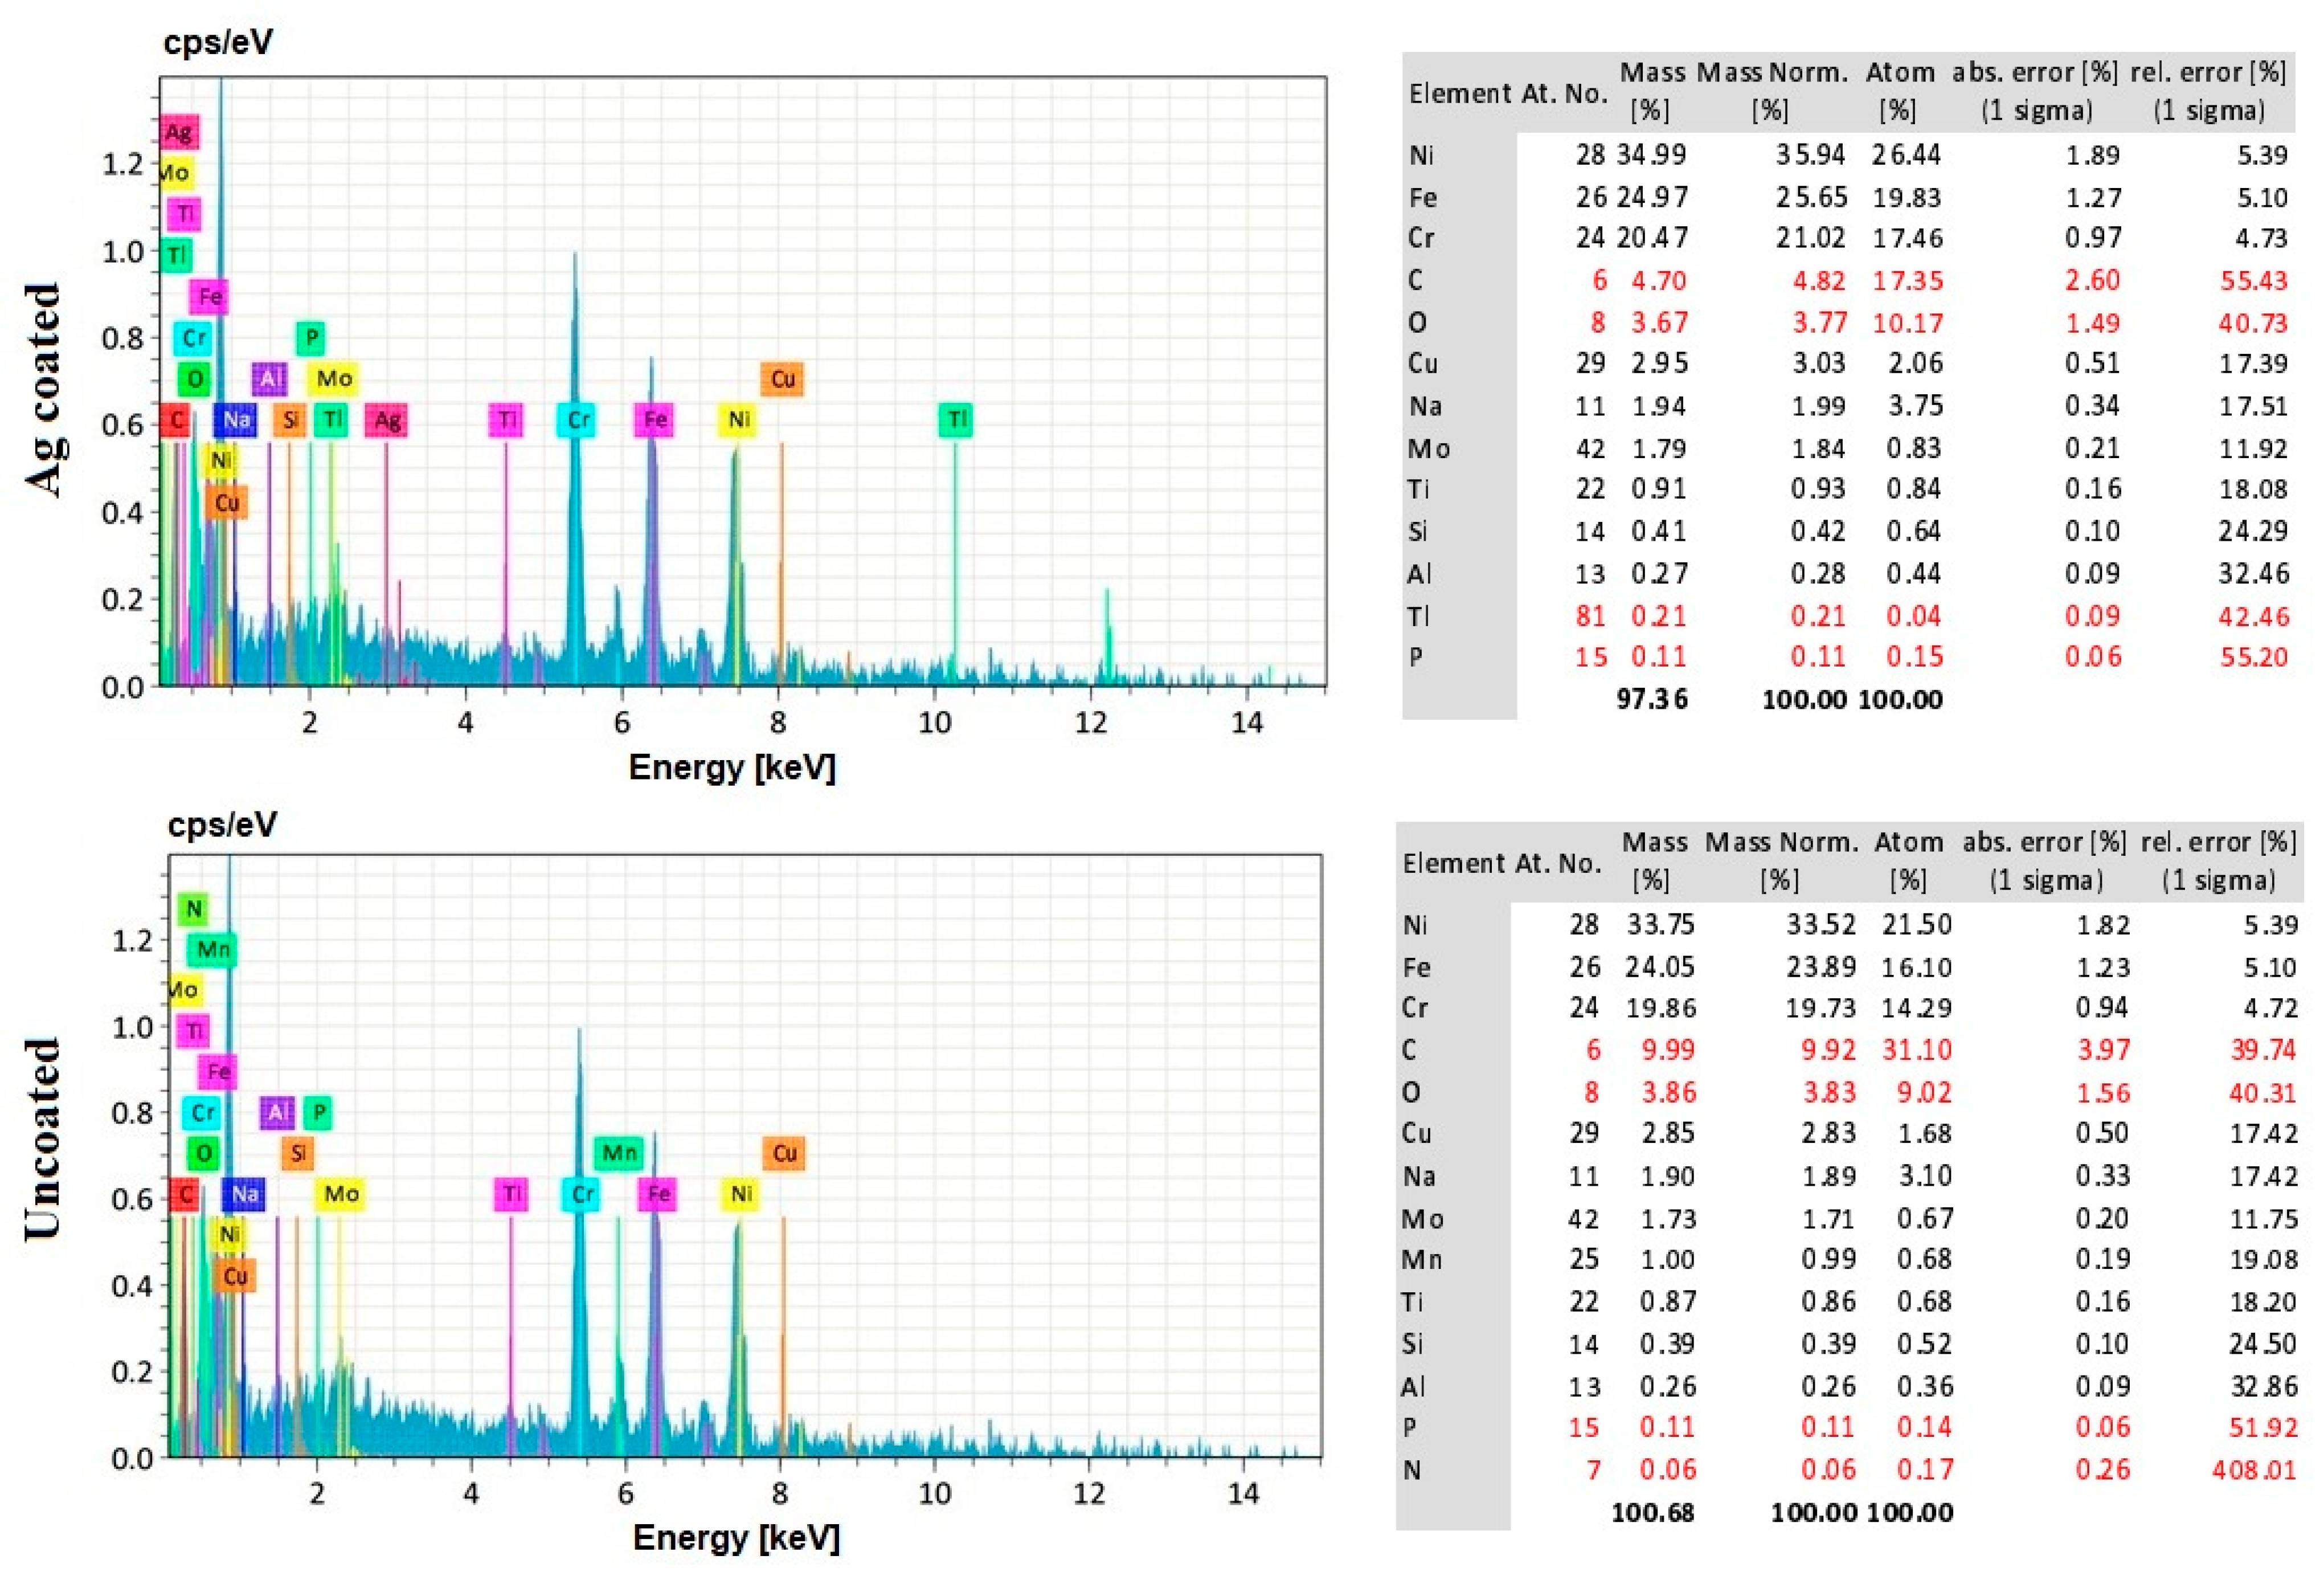The width and height of the screenshot is (2324, 1584).
Task: Click yellow Ni label at 7.5 keV in Ag coated spectrum
Action: [738, 420]
